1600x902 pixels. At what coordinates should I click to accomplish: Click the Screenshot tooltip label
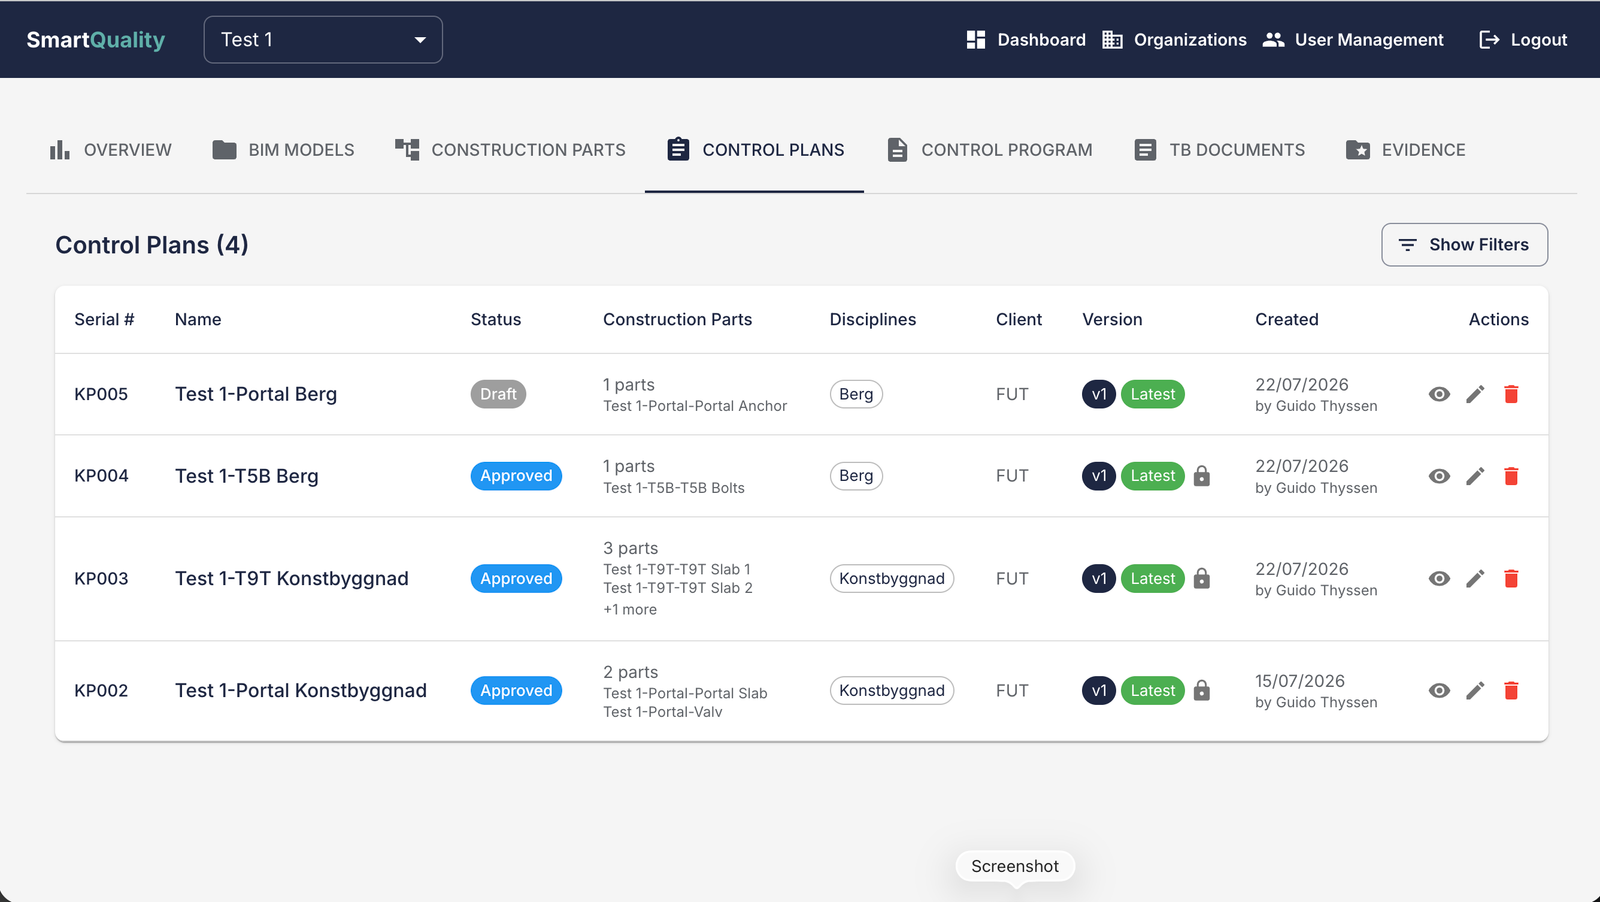[x=1015, y=866]
